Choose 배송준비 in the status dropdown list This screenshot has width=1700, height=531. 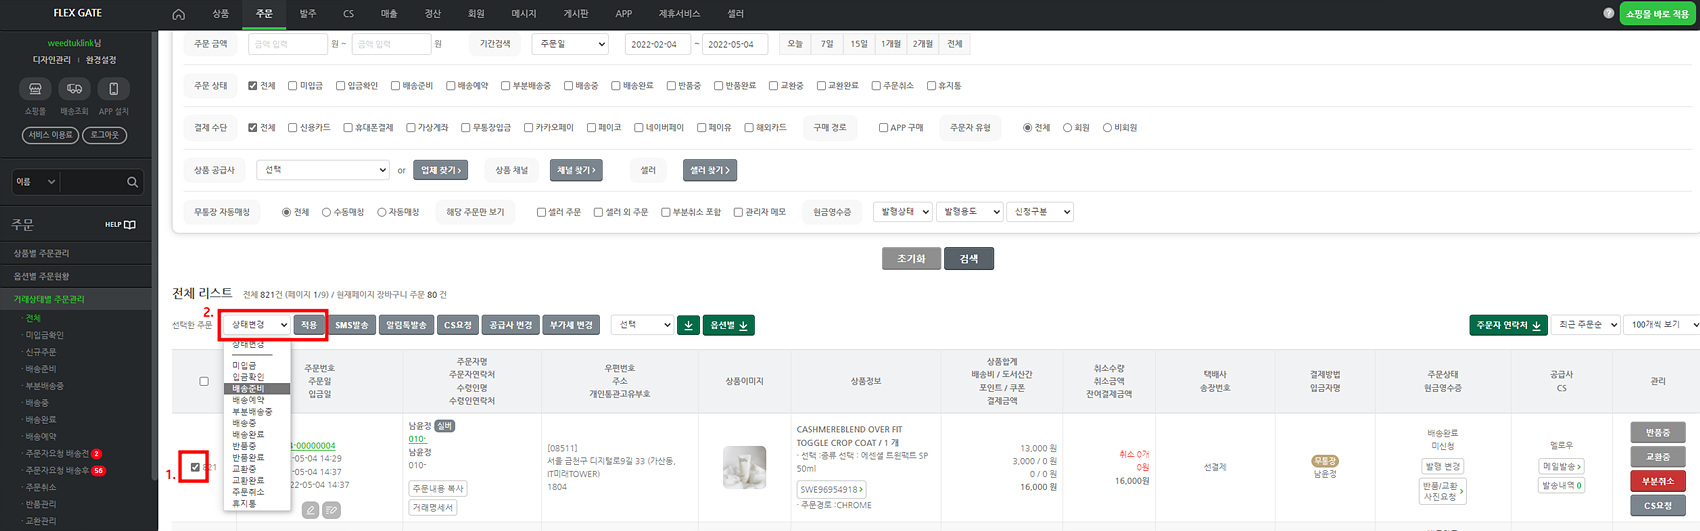[257, 388]
